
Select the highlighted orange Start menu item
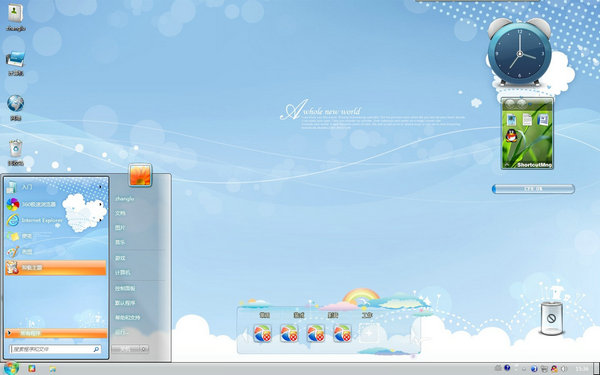(55, 267)
